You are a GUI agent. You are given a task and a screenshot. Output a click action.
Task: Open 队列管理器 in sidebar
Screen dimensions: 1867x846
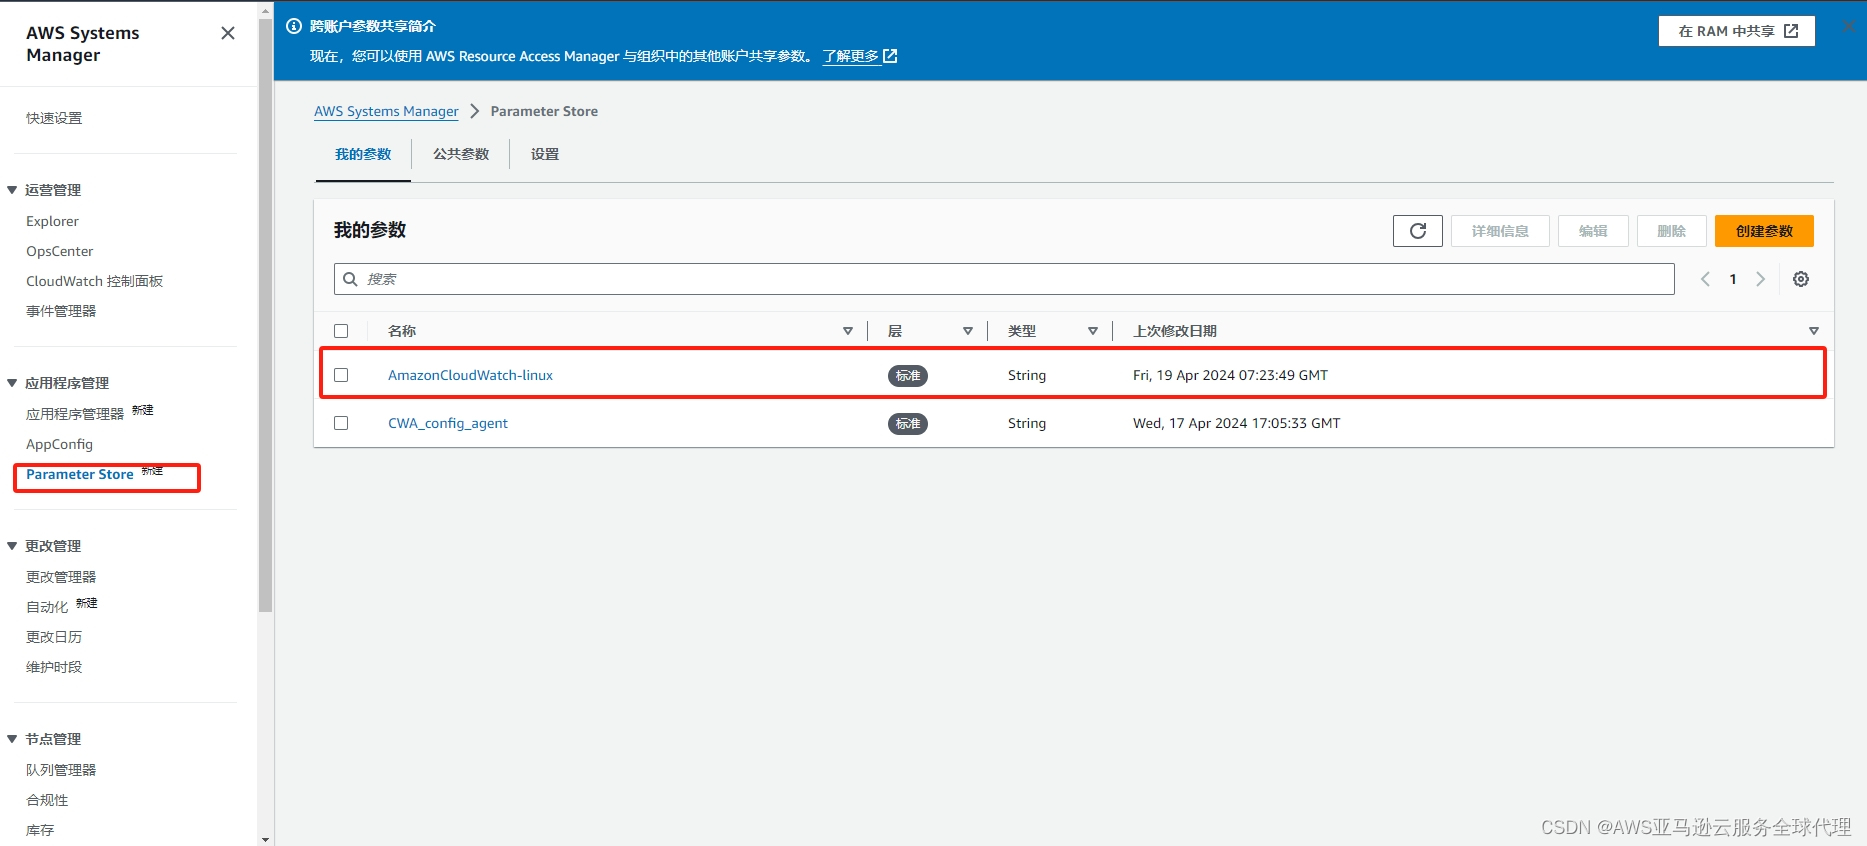click(61, 770)
